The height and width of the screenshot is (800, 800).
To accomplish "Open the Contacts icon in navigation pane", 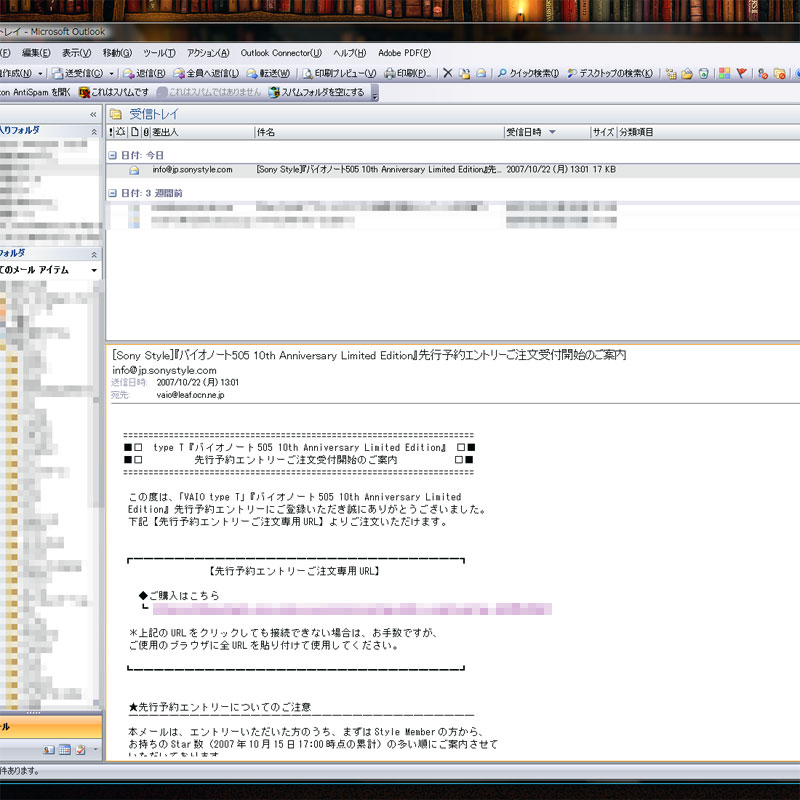I will click(48, 749).
